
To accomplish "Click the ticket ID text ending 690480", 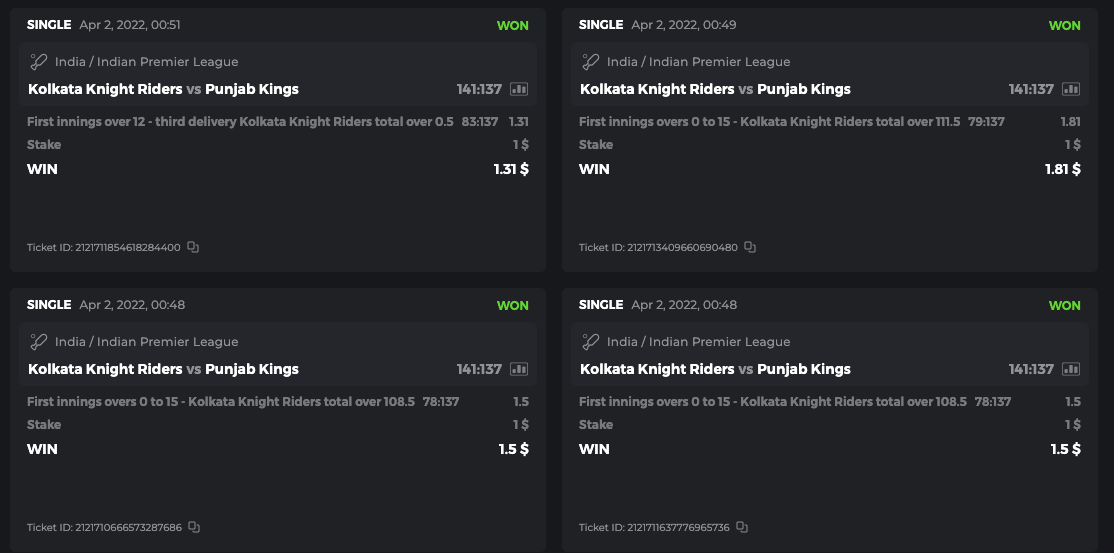I will coord(658,247).
